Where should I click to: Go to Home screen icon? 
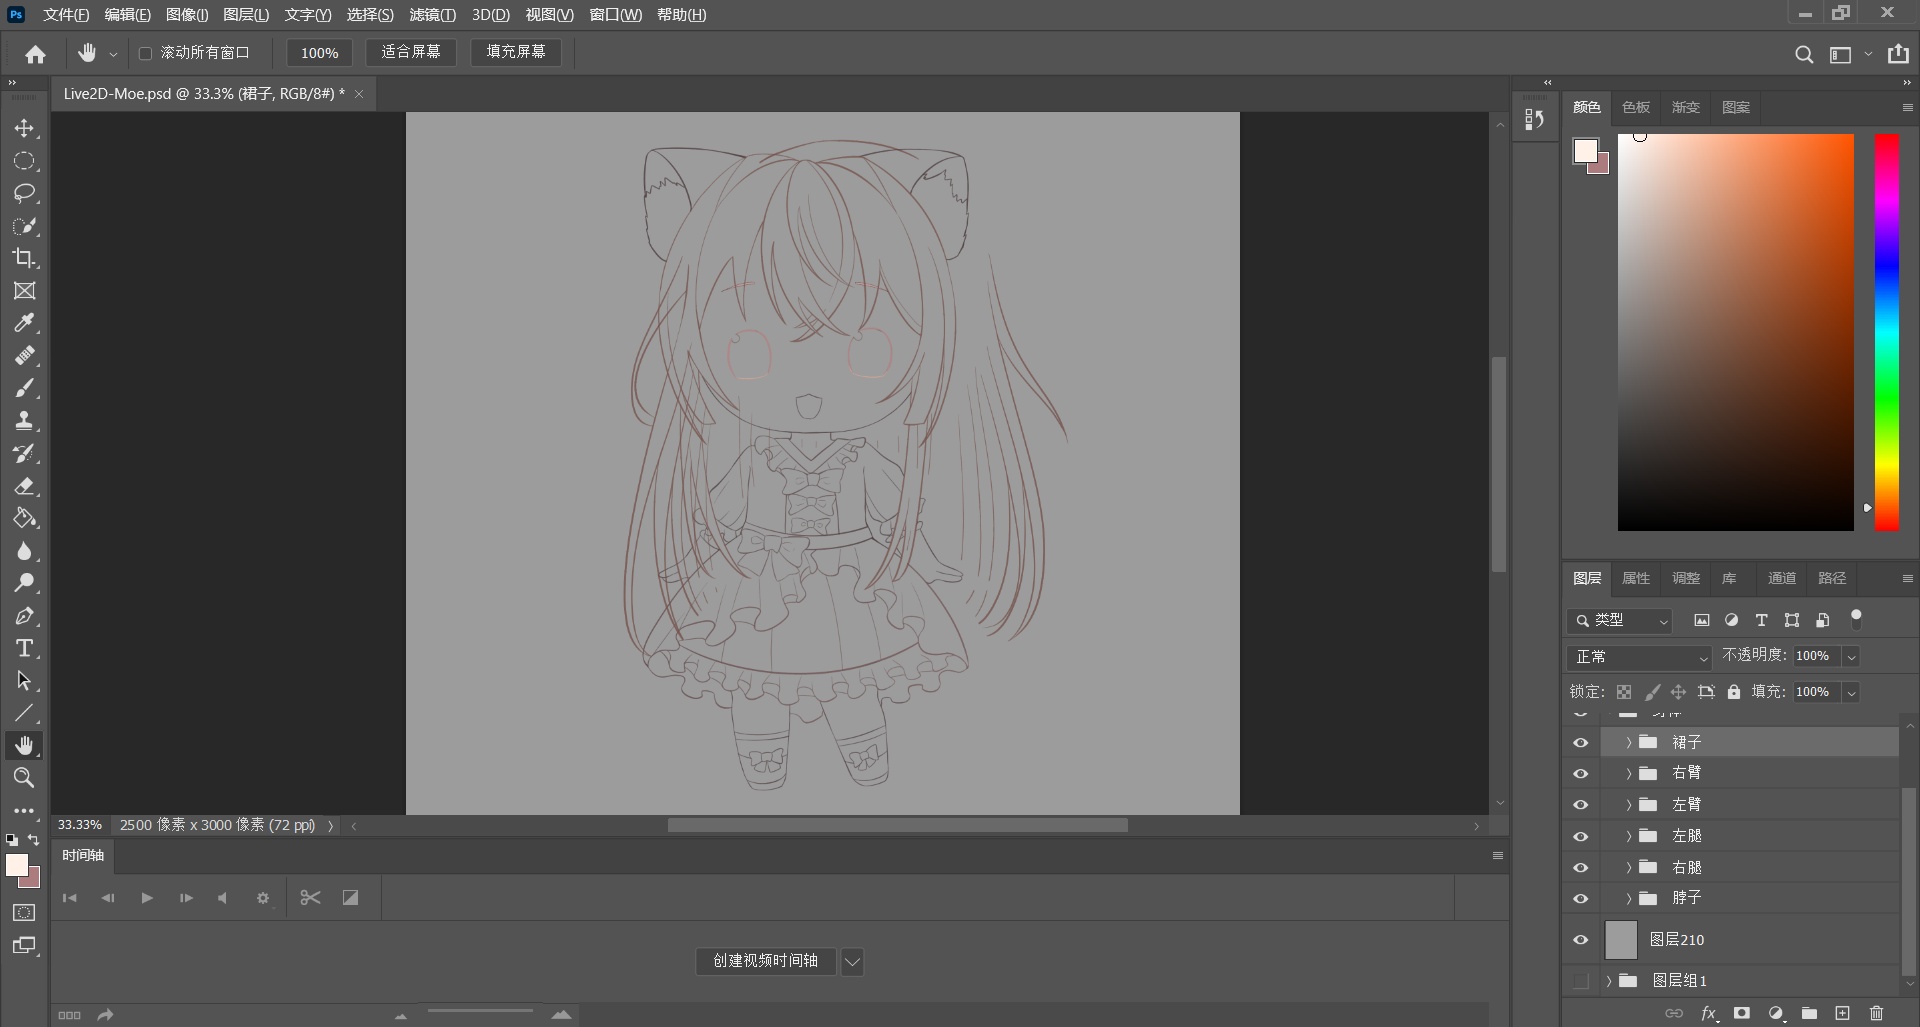(36, 54)
